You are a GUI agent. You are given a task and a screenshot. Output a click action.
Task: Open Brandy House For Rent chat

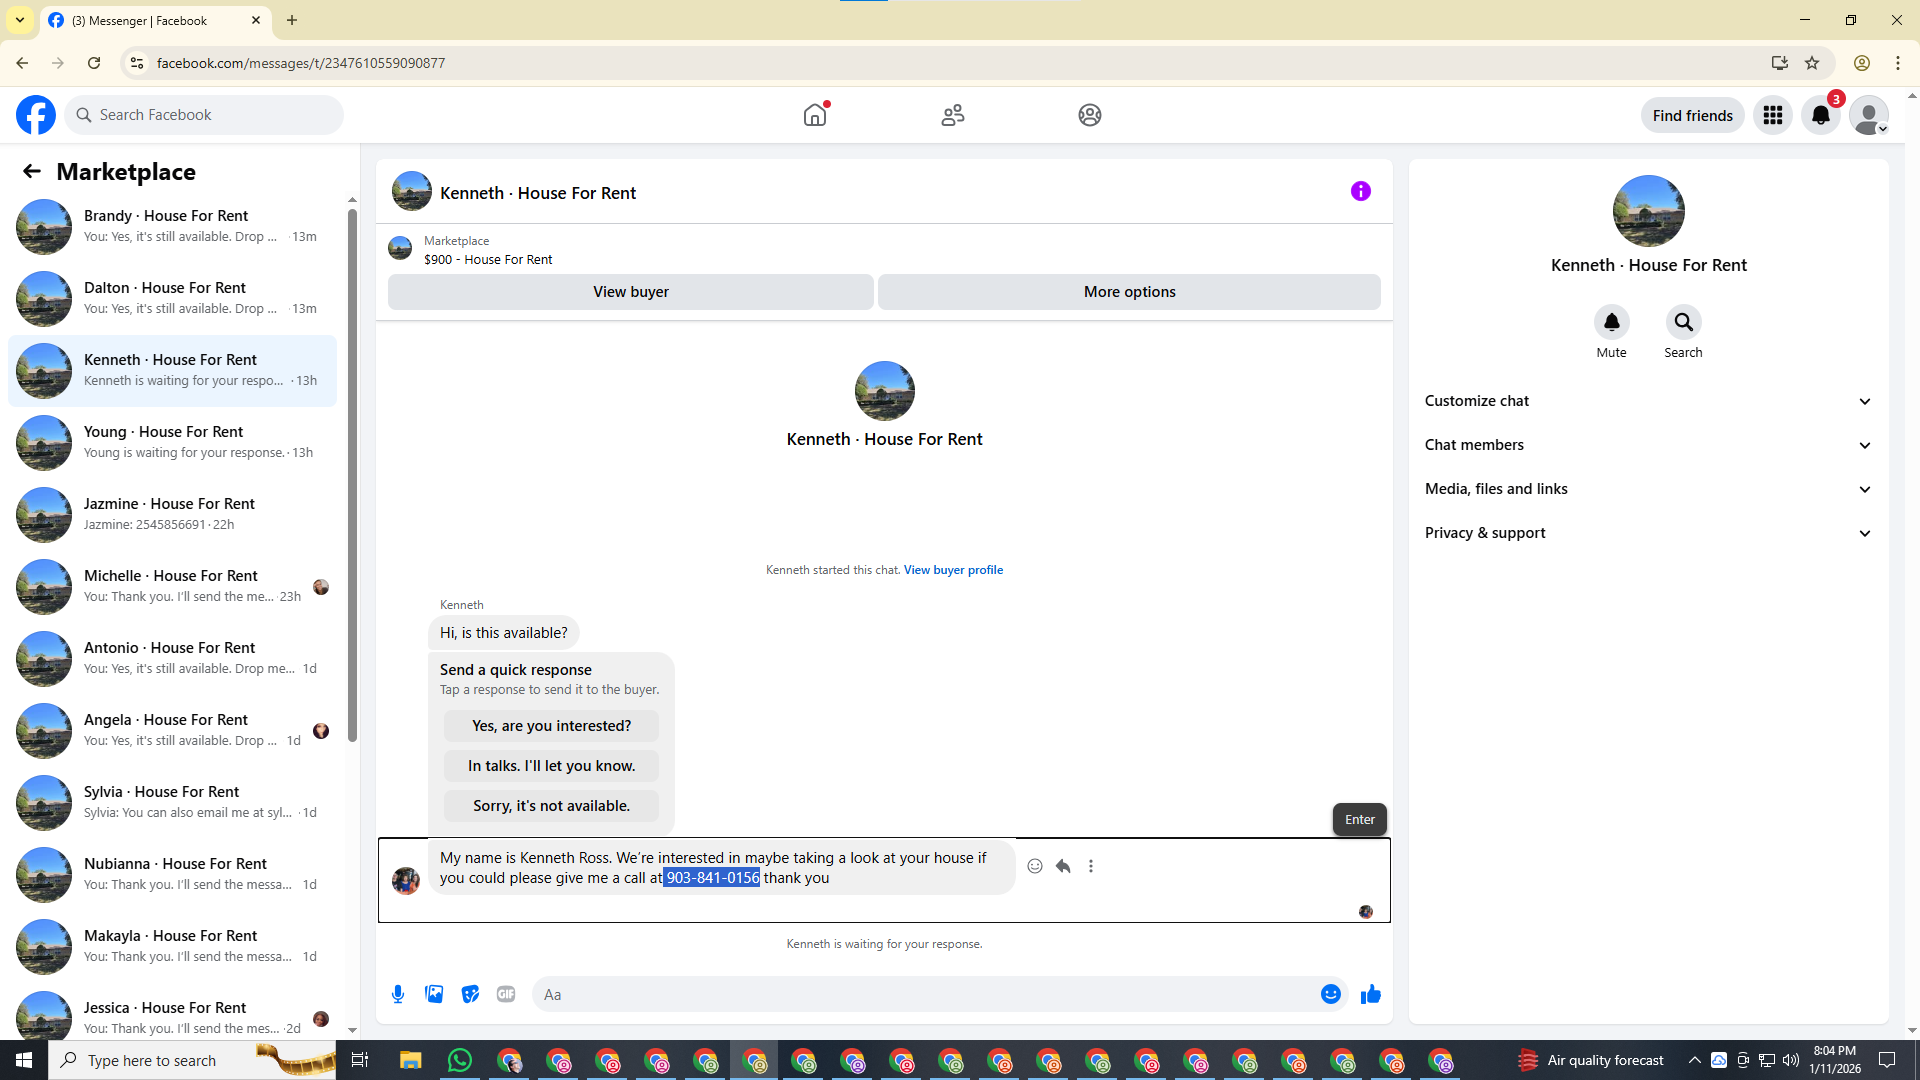(172, 226)
